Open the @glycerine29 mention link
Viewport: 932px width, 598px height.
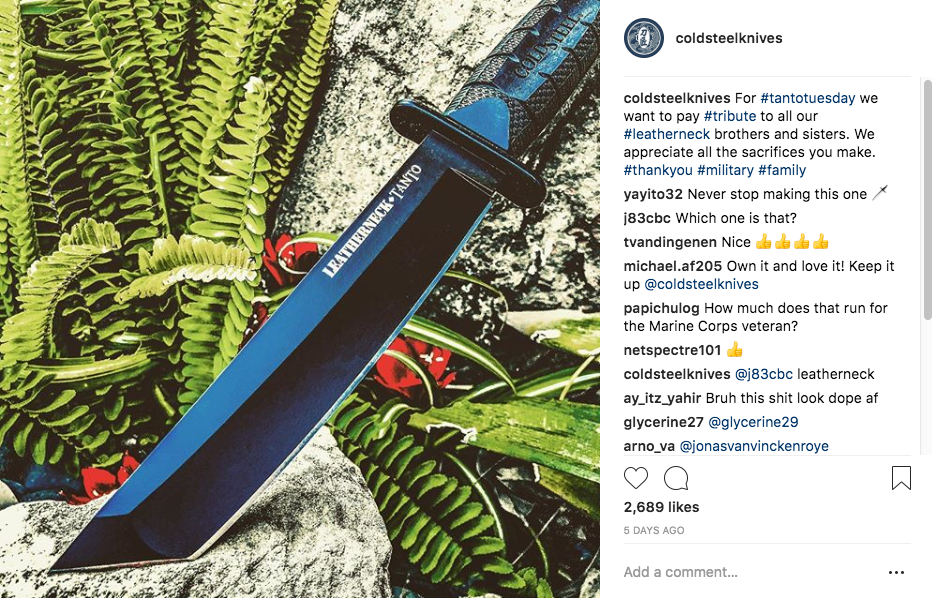coord(753,422)
